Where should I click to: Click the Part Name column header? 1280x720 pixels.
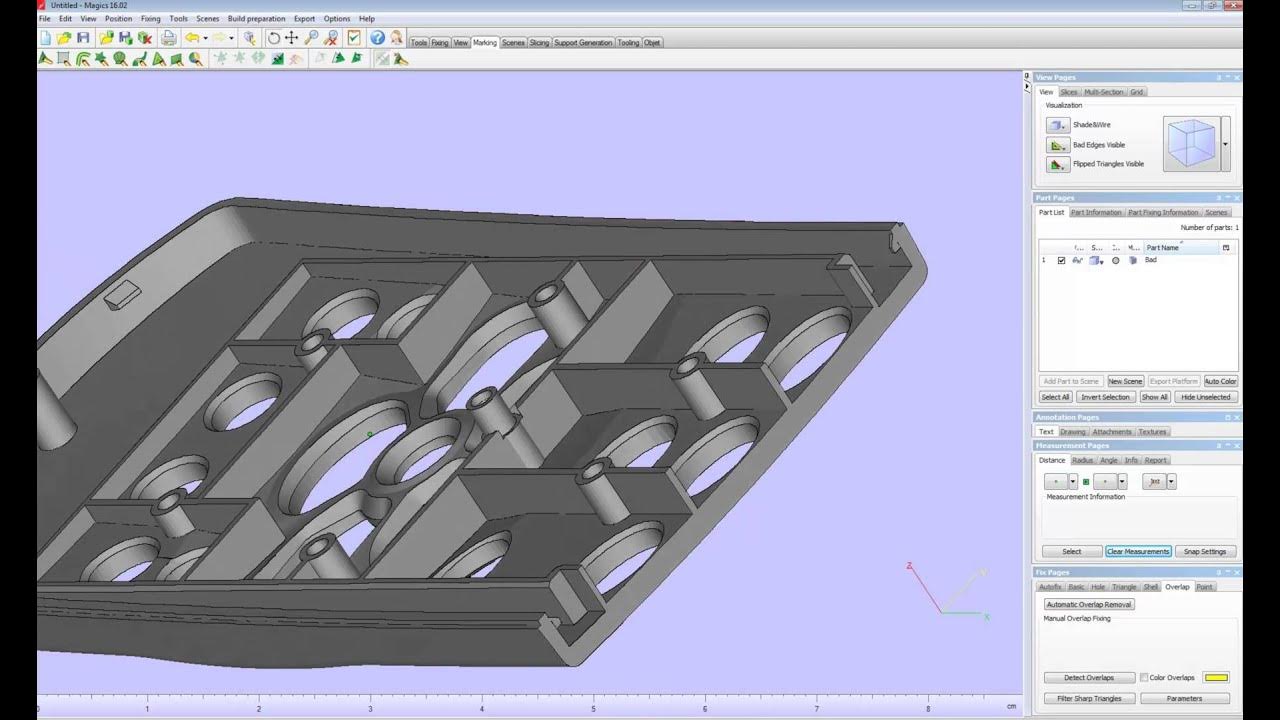point(1180,247)
